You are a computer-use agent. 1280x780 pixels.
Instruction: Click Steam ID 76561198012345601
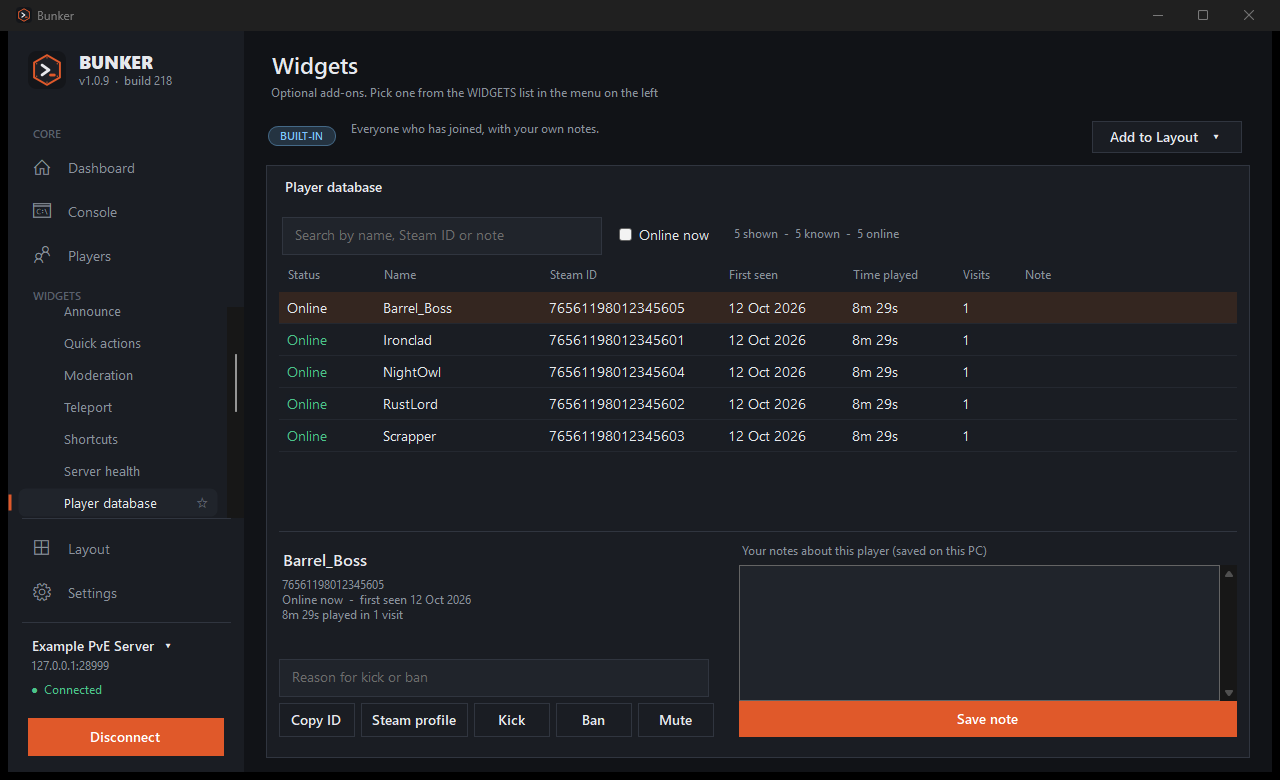[617, 340]
